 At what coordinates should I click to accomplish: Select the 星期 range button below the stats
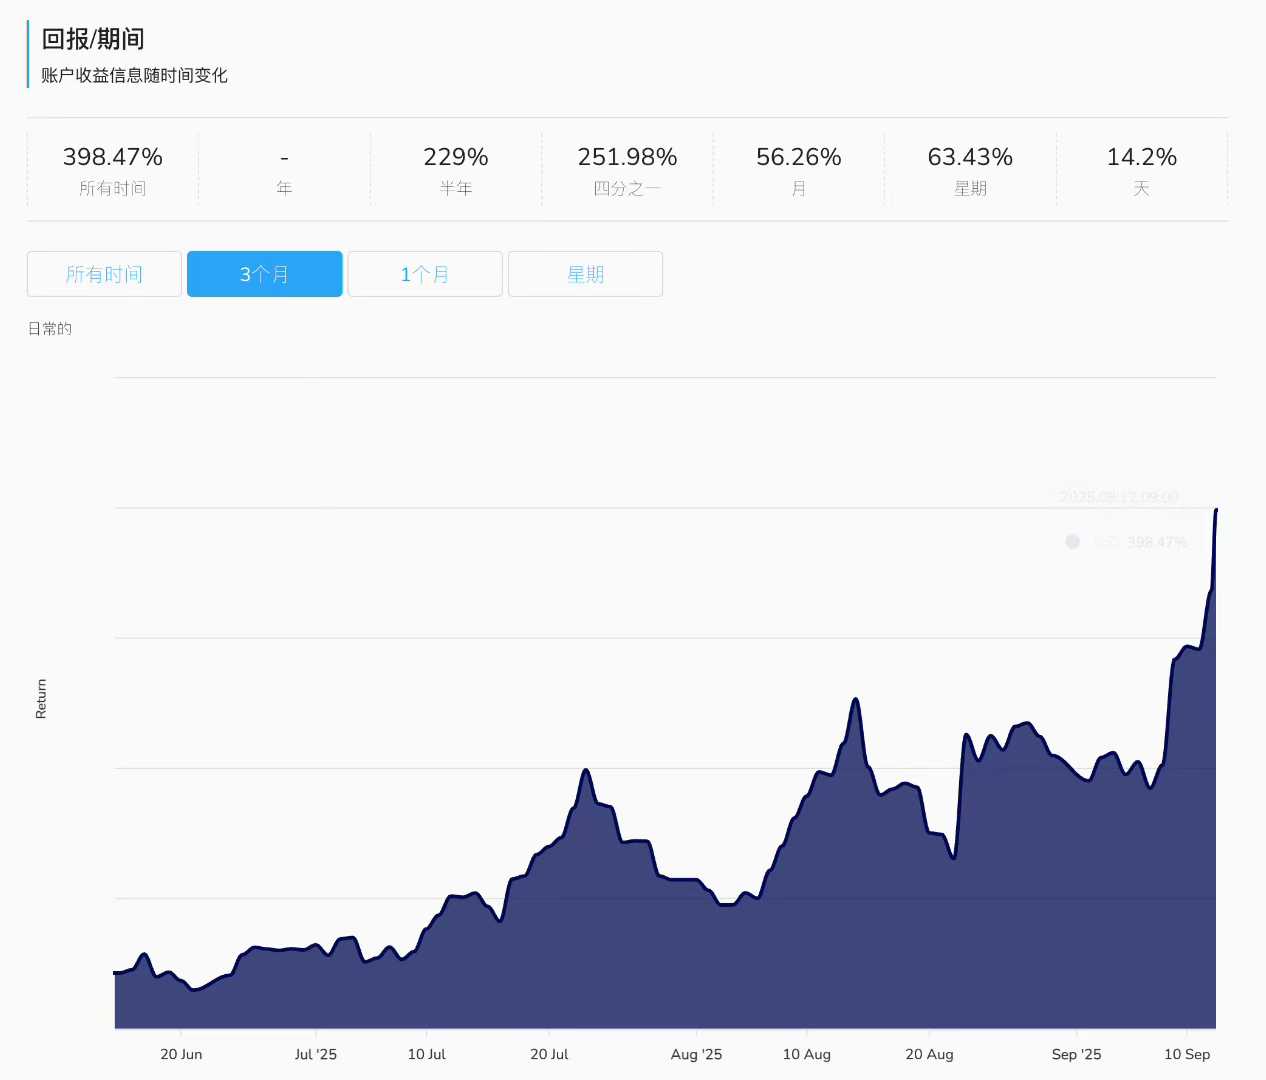coord(585,274)
